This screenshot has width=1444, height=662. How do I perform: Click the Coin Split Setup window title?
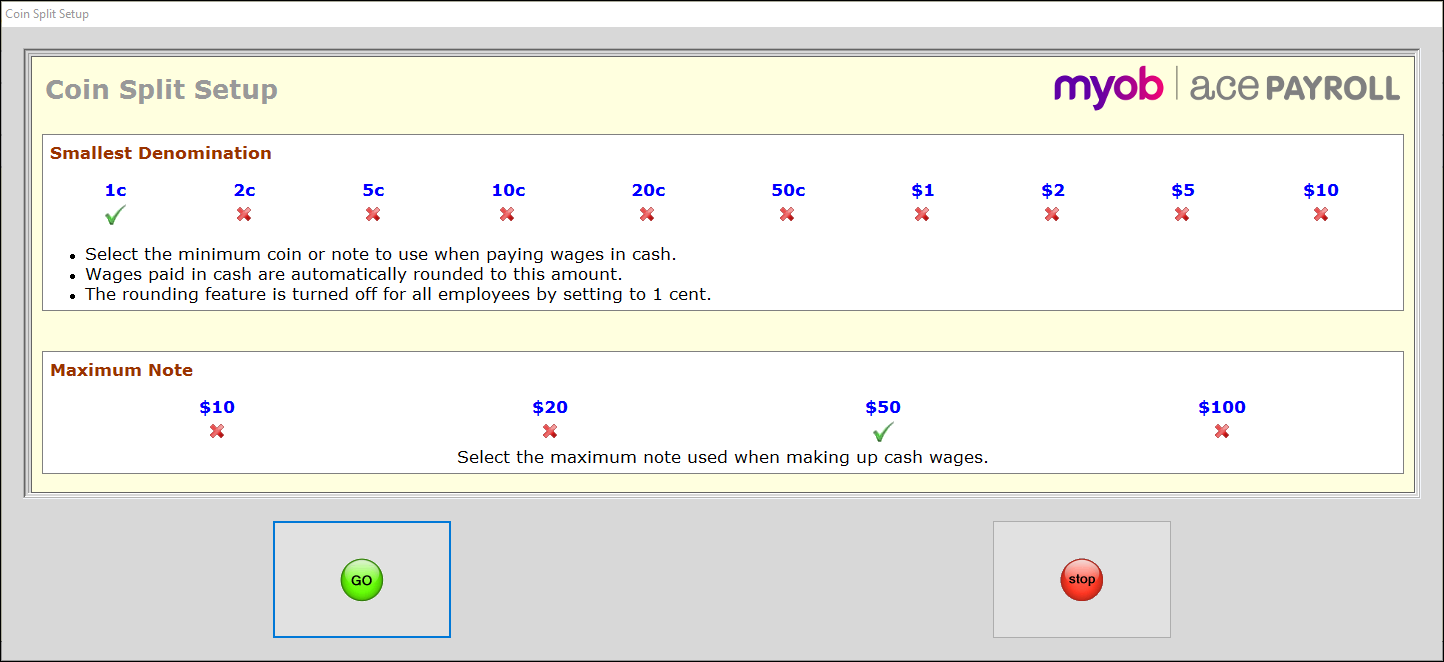[x=47, y=14]
